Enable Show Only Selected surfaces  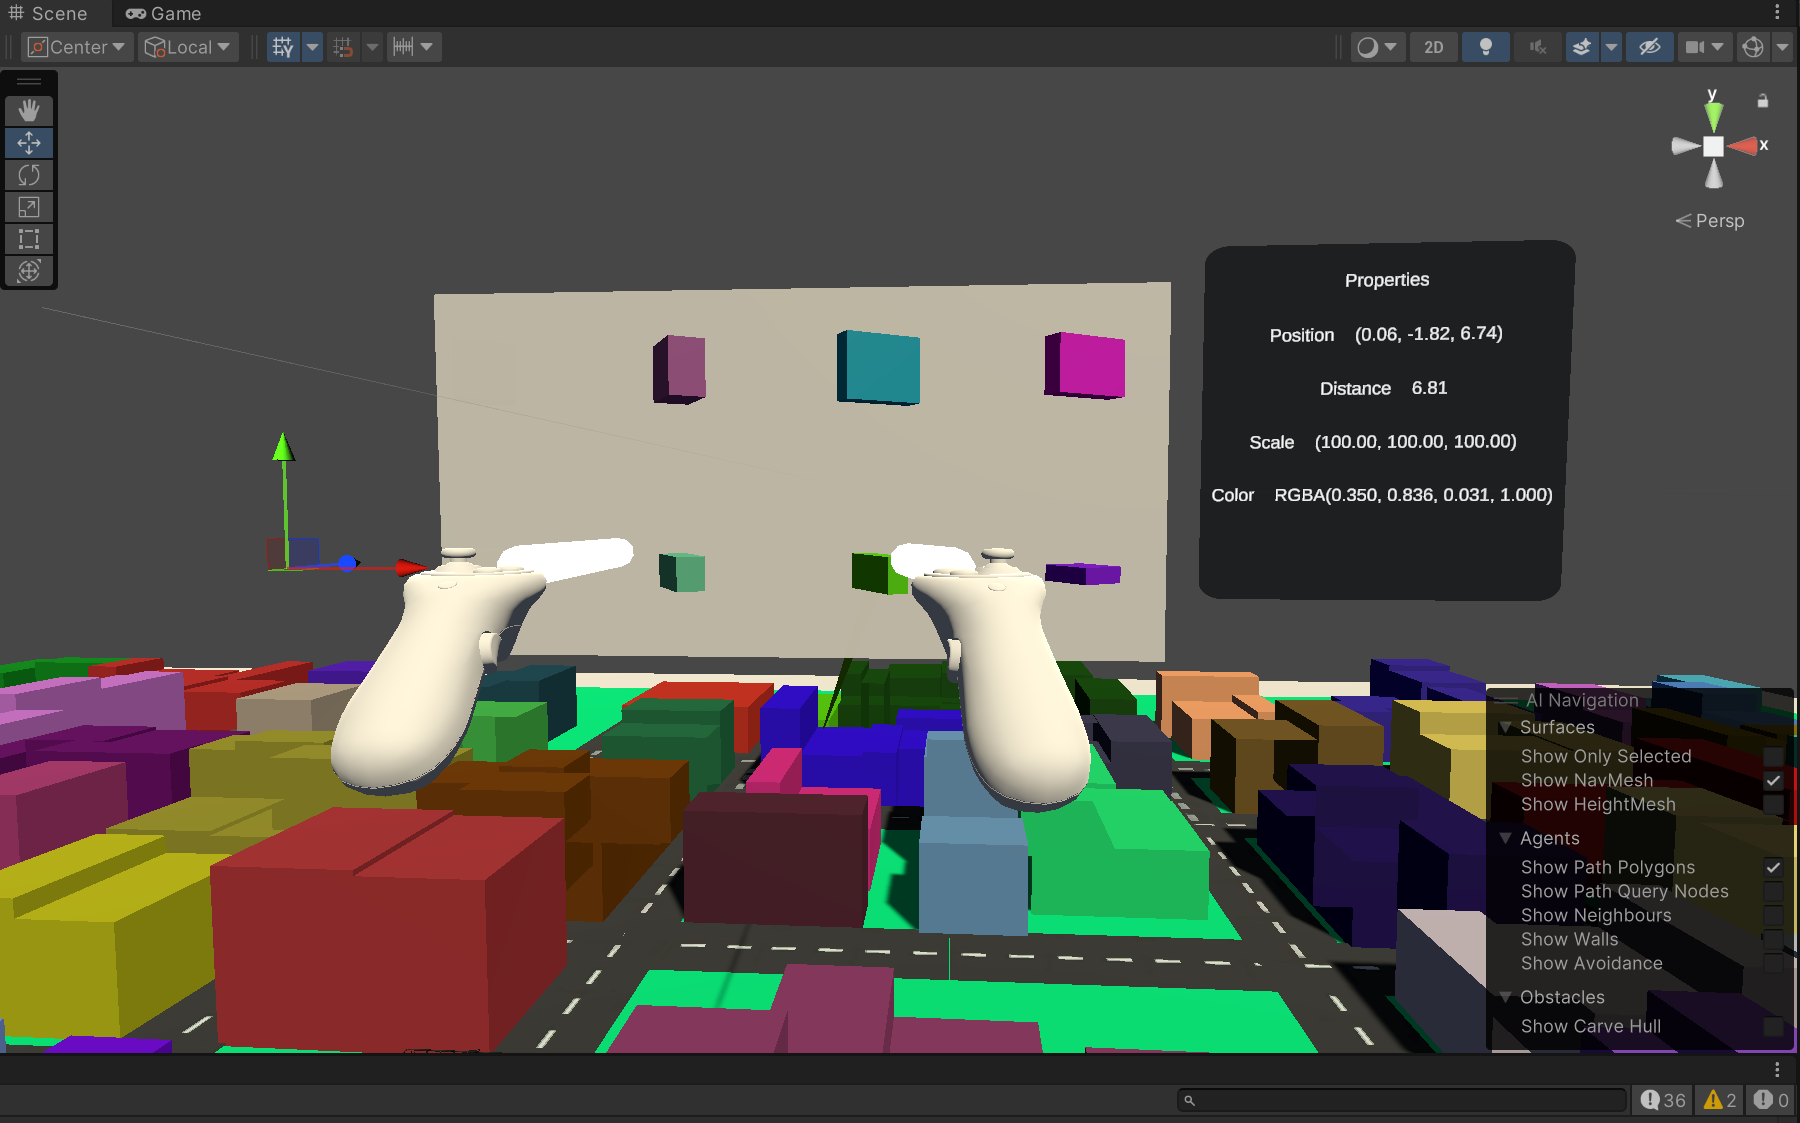coord(1773,757)
